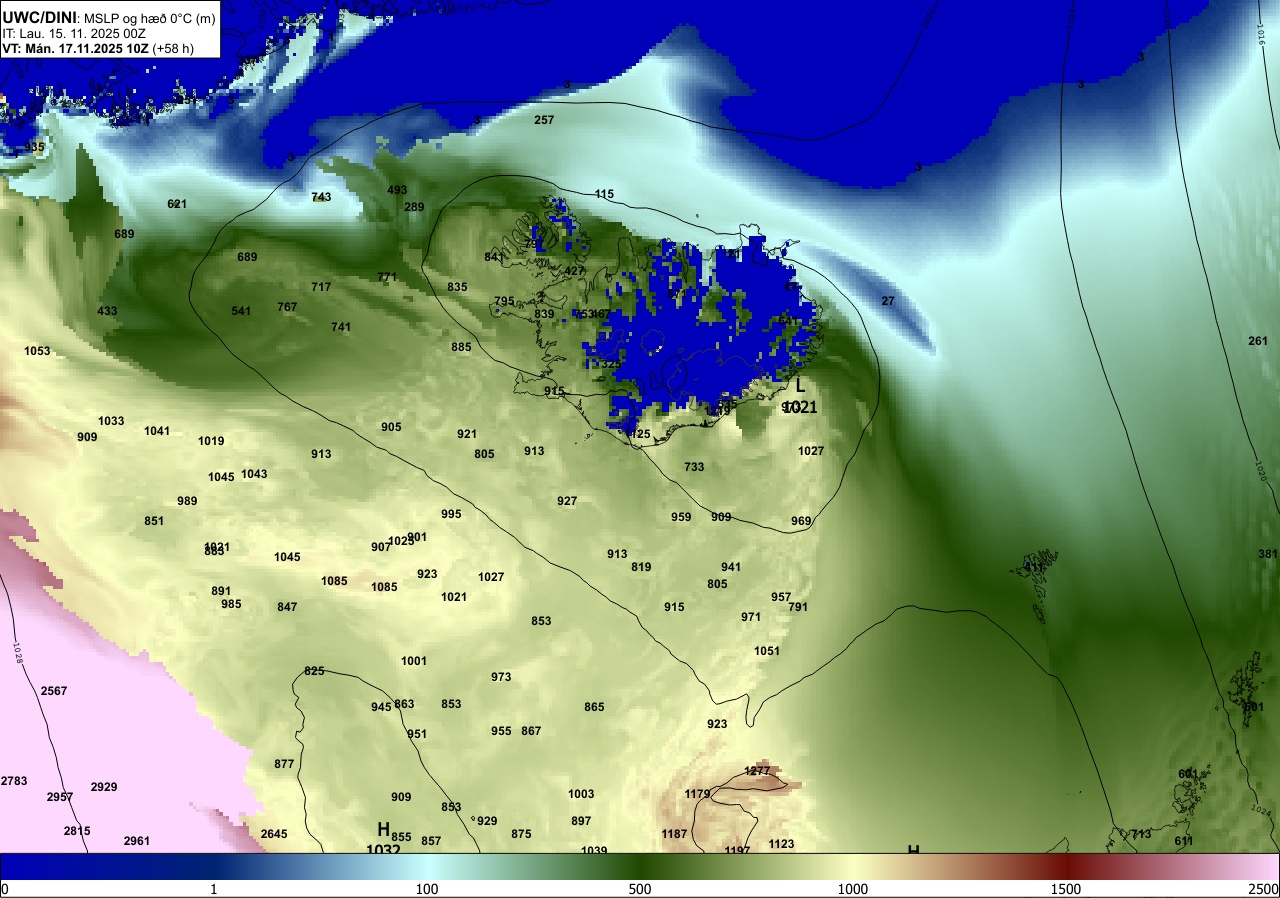This screenshot has width=1280, height=898.
Task: Click the height value 1041
Action: click(x=157, y=431)
